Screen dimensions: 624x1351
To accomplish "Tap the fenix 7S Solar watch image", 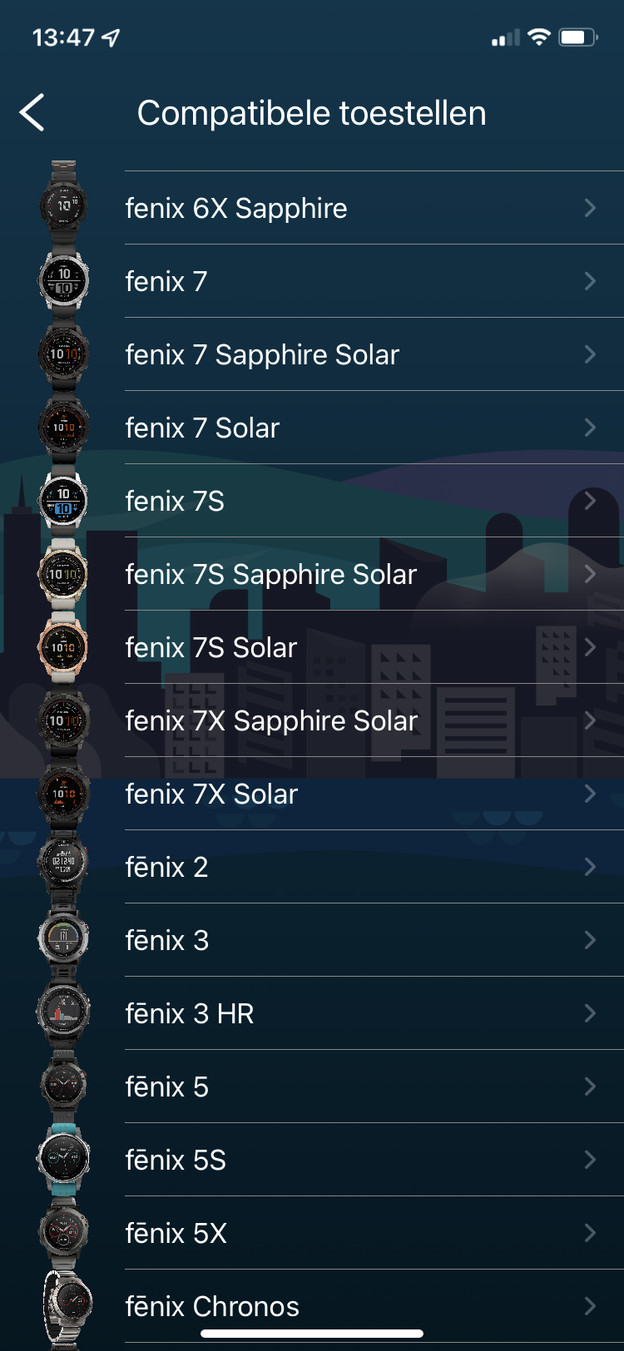I will [63, 647].
